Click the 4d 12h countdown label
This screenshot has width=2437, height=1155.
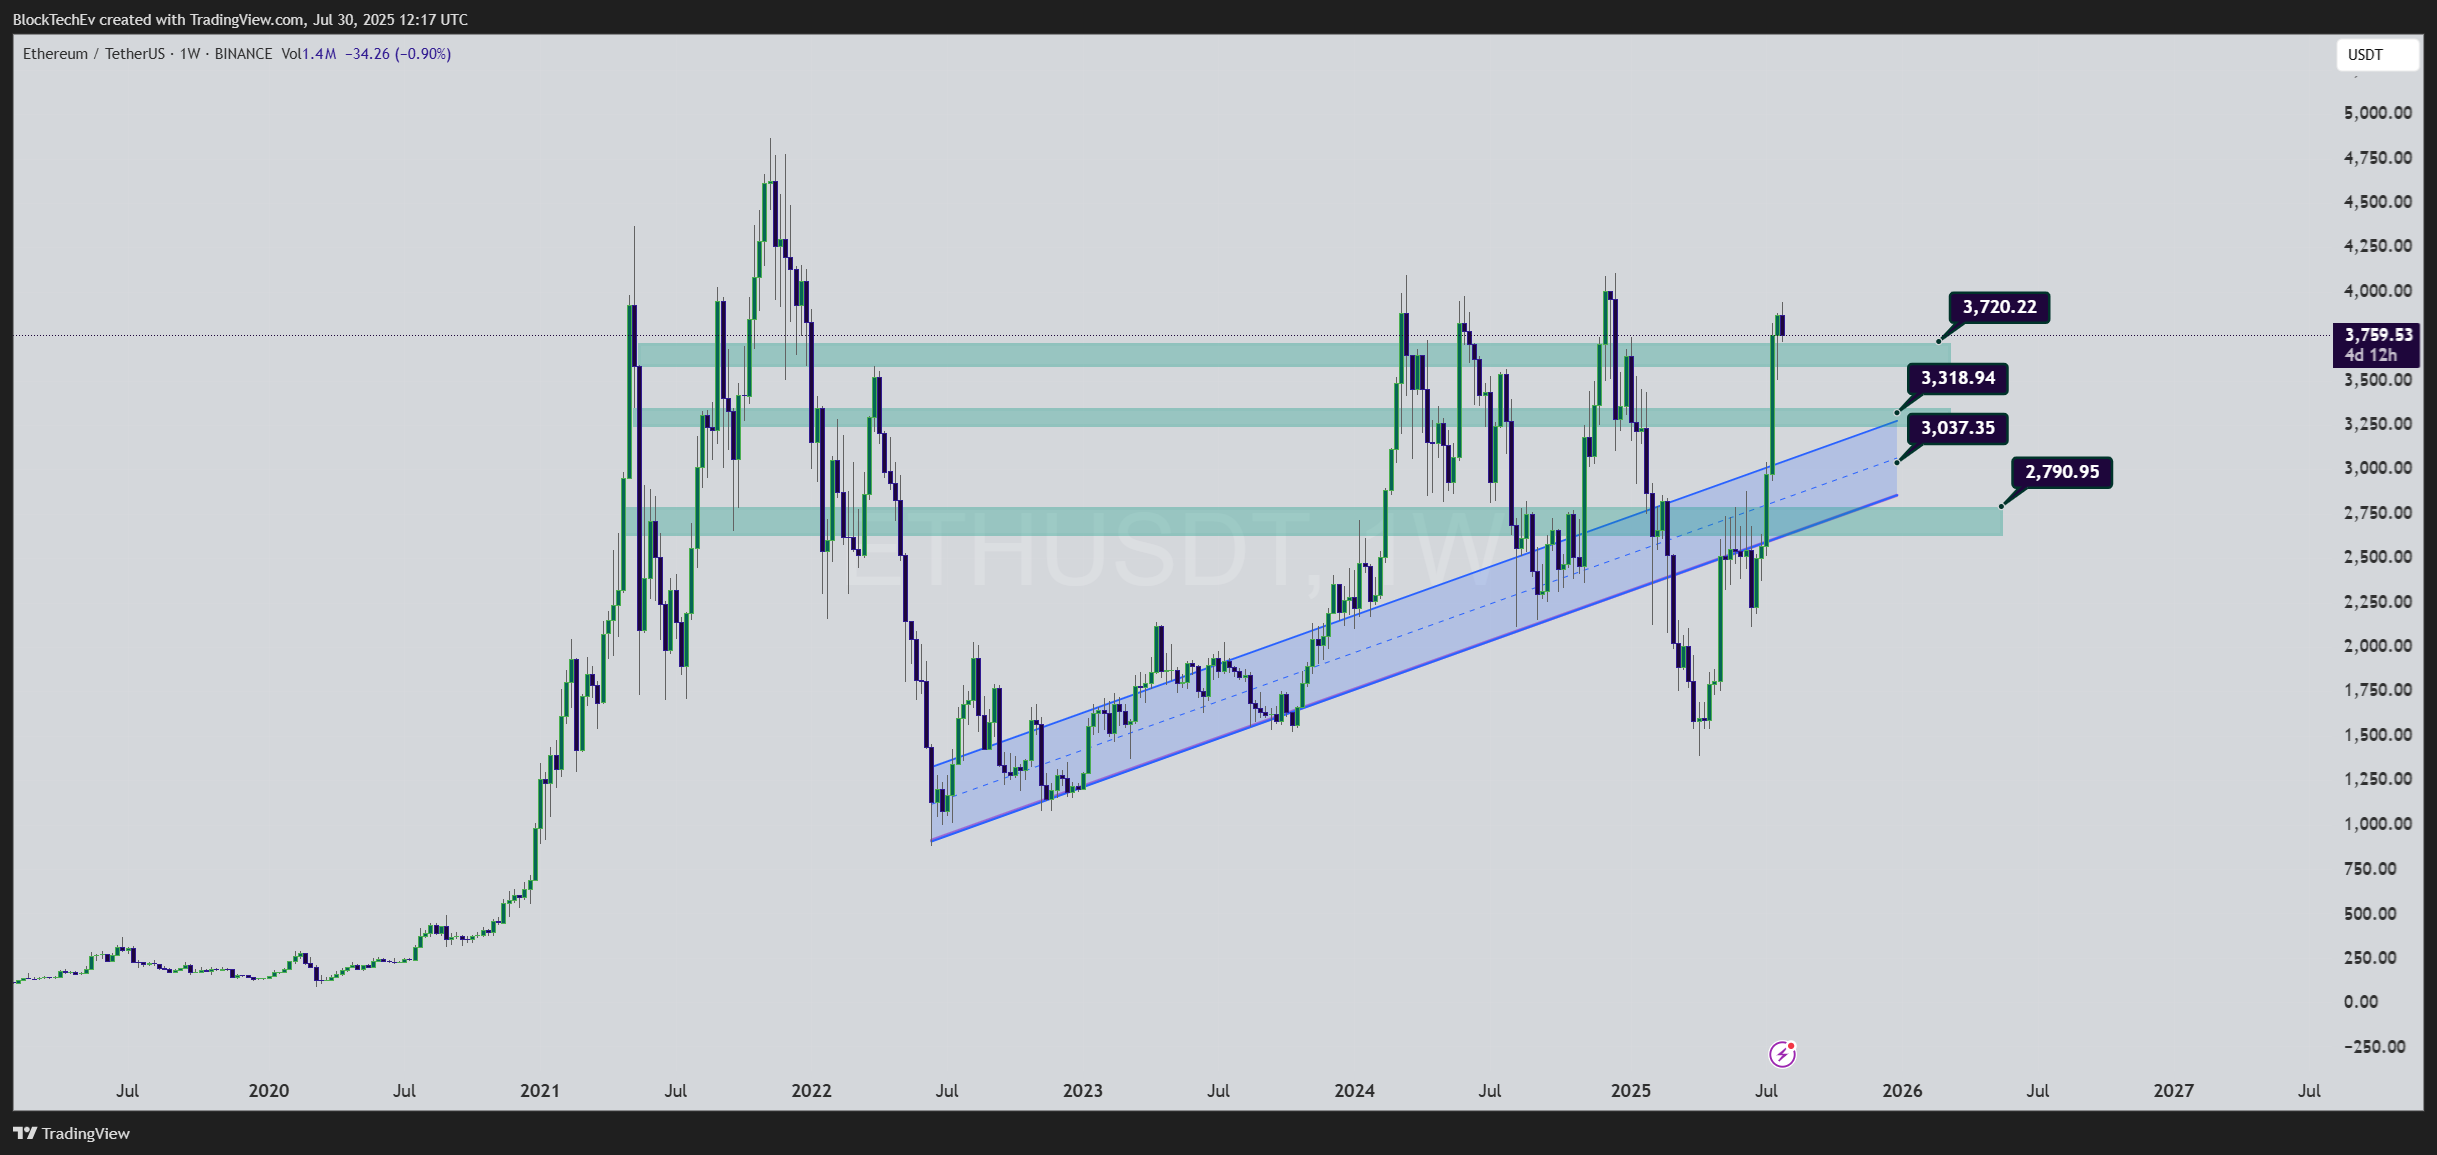click(x=2371, y=355)
